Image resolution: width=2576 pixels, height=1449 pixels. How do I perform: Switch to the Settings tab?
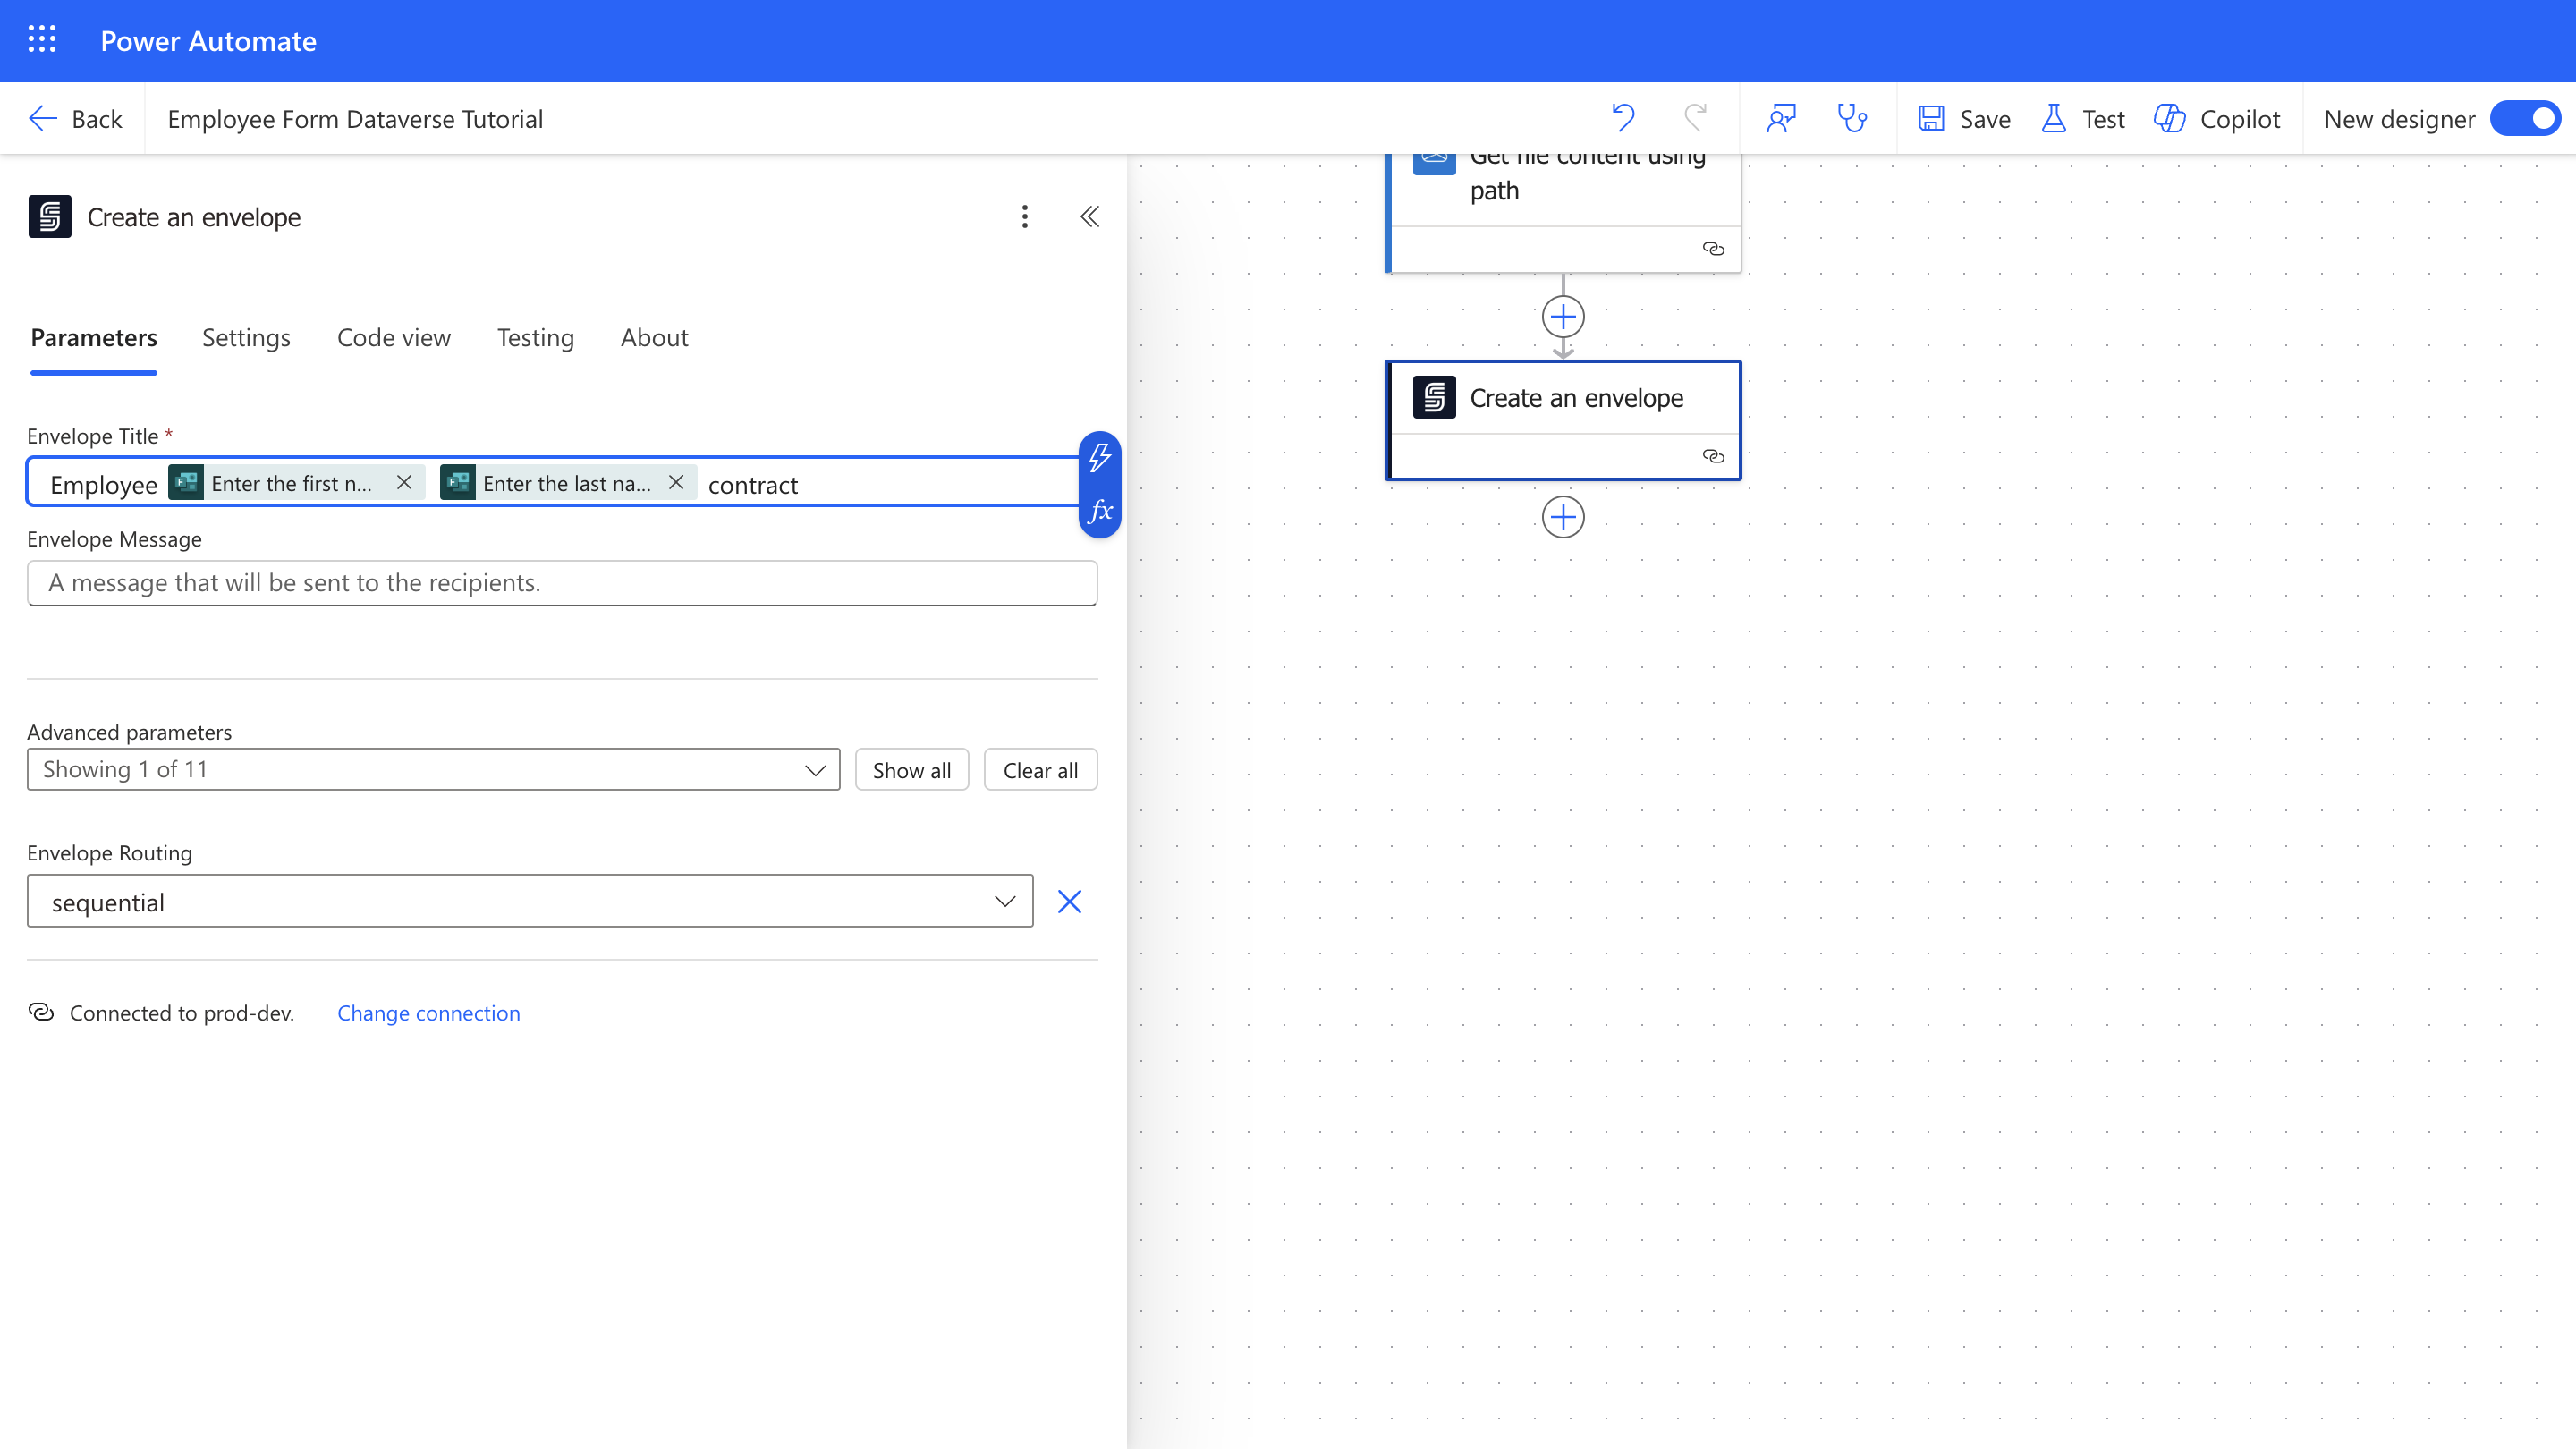click(x=246, y=338)
